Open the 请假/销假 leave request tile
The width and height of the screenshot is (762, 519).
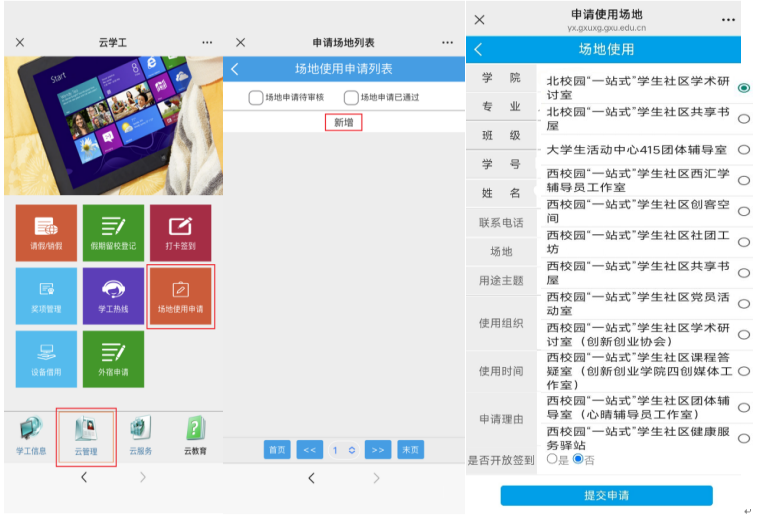[x=46, y=232]
